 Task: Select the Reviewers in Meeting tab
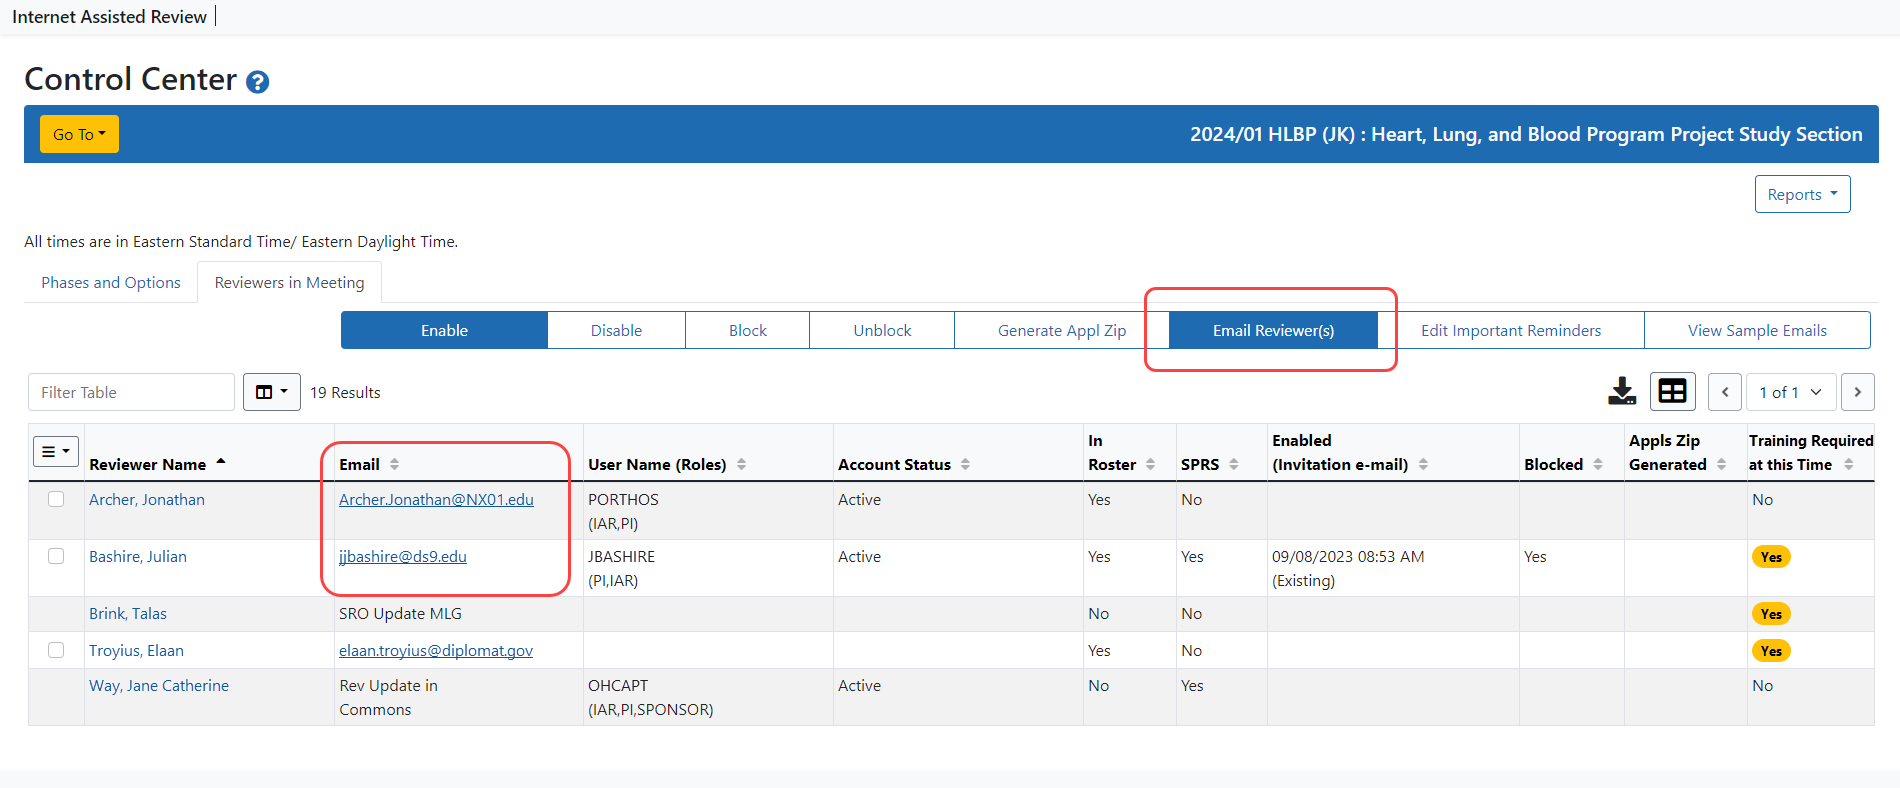pyautogui.click(x=289, y=283)
